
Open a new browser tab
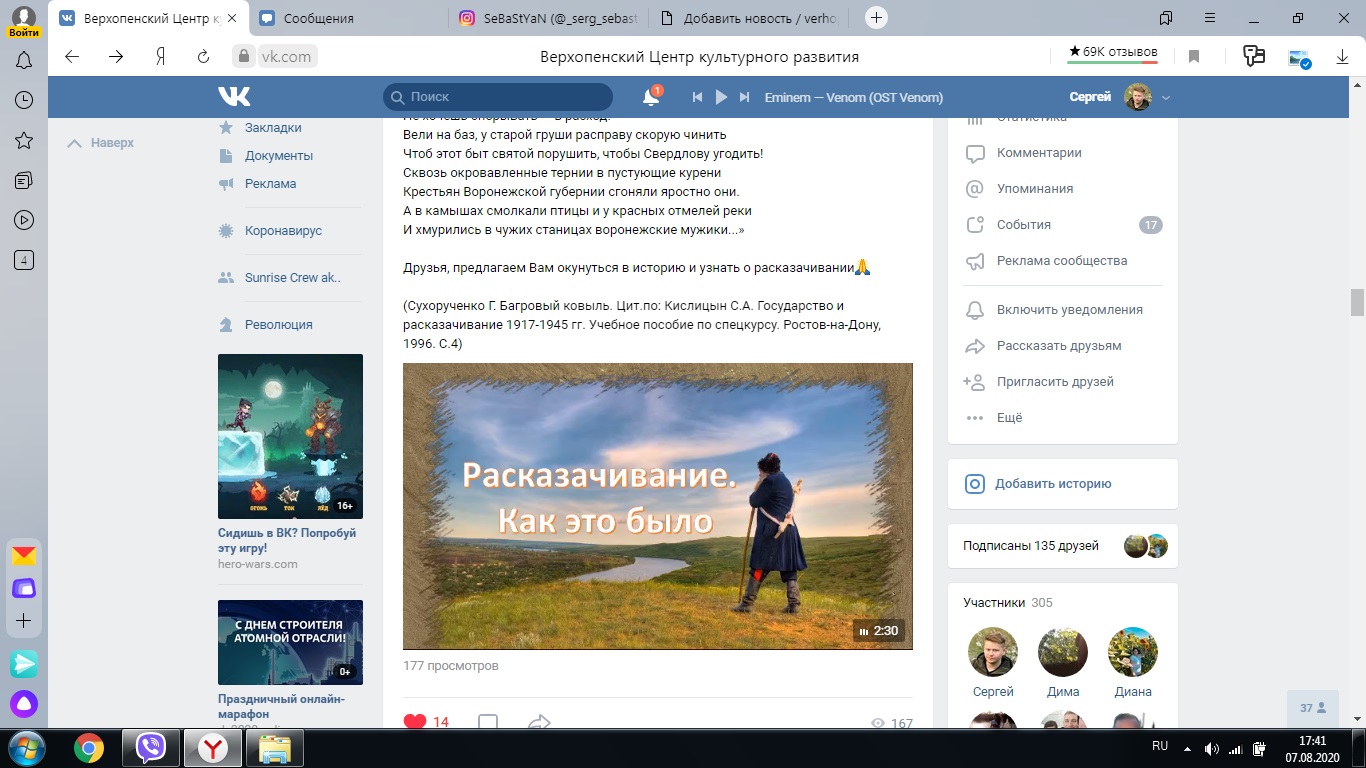coord(876,17)
